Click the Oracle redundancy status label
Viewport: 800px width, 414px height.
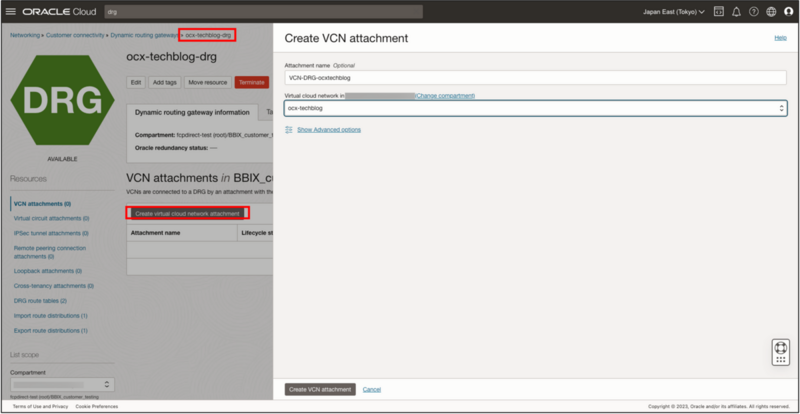click(x=171, y=148)
